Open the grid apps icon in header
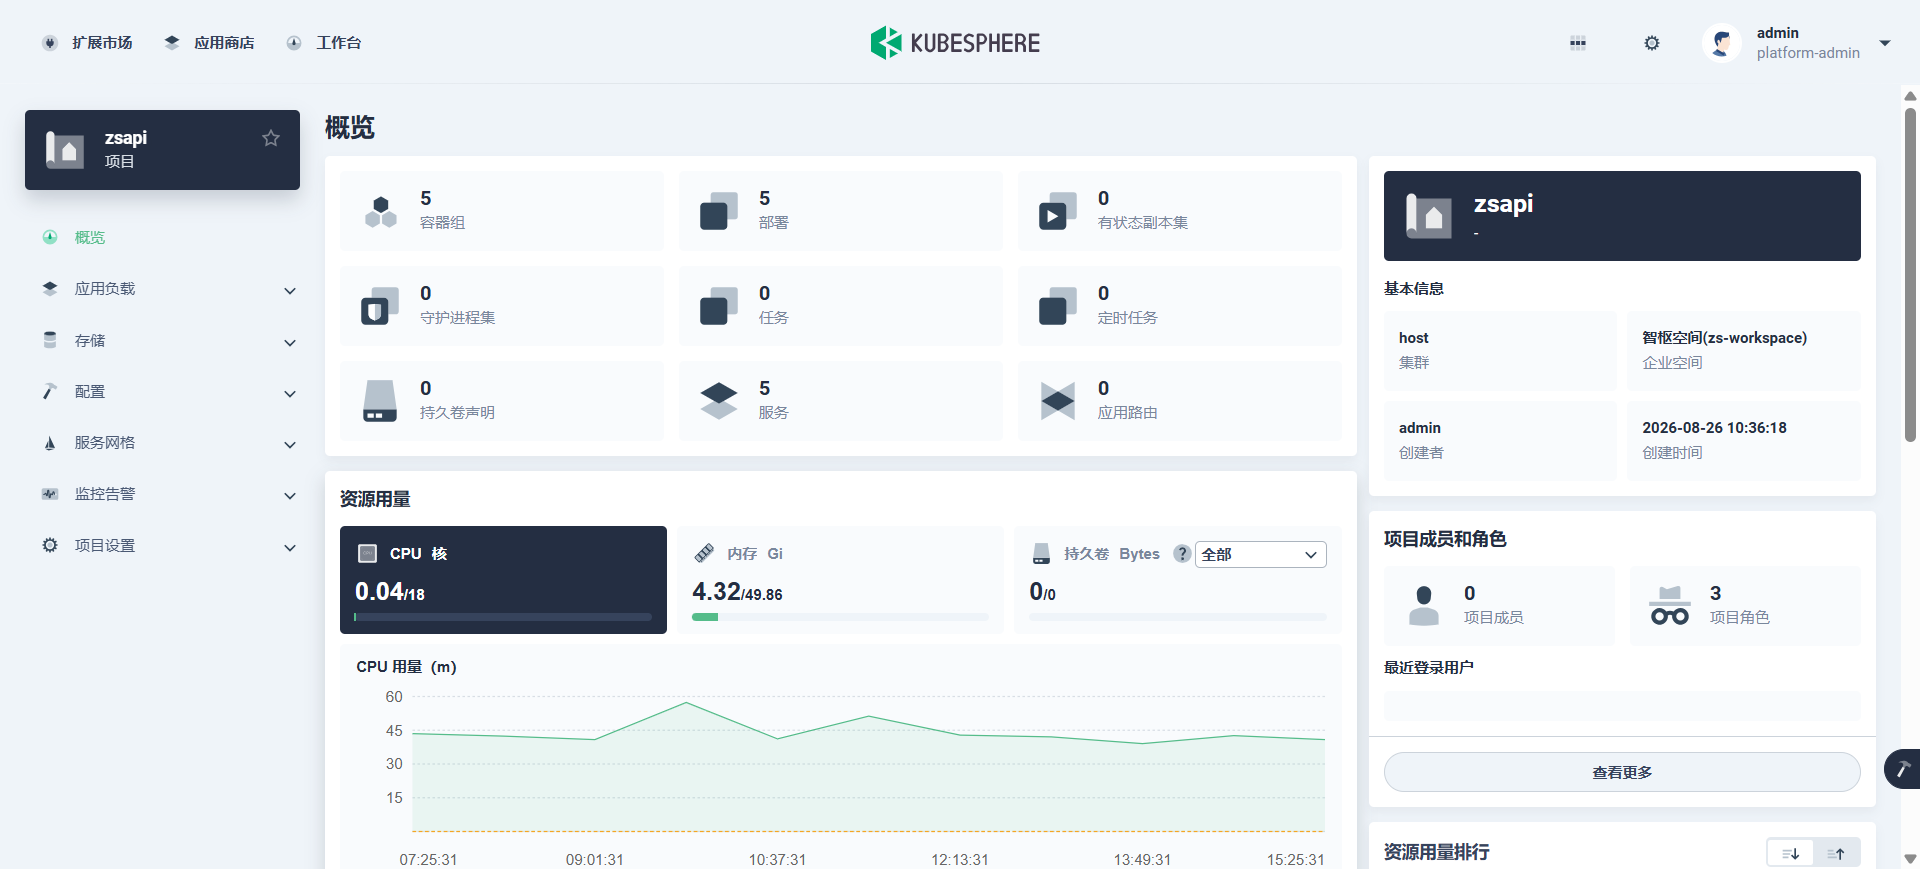Screen dimensions: 1920x869 click(1578, 43)
